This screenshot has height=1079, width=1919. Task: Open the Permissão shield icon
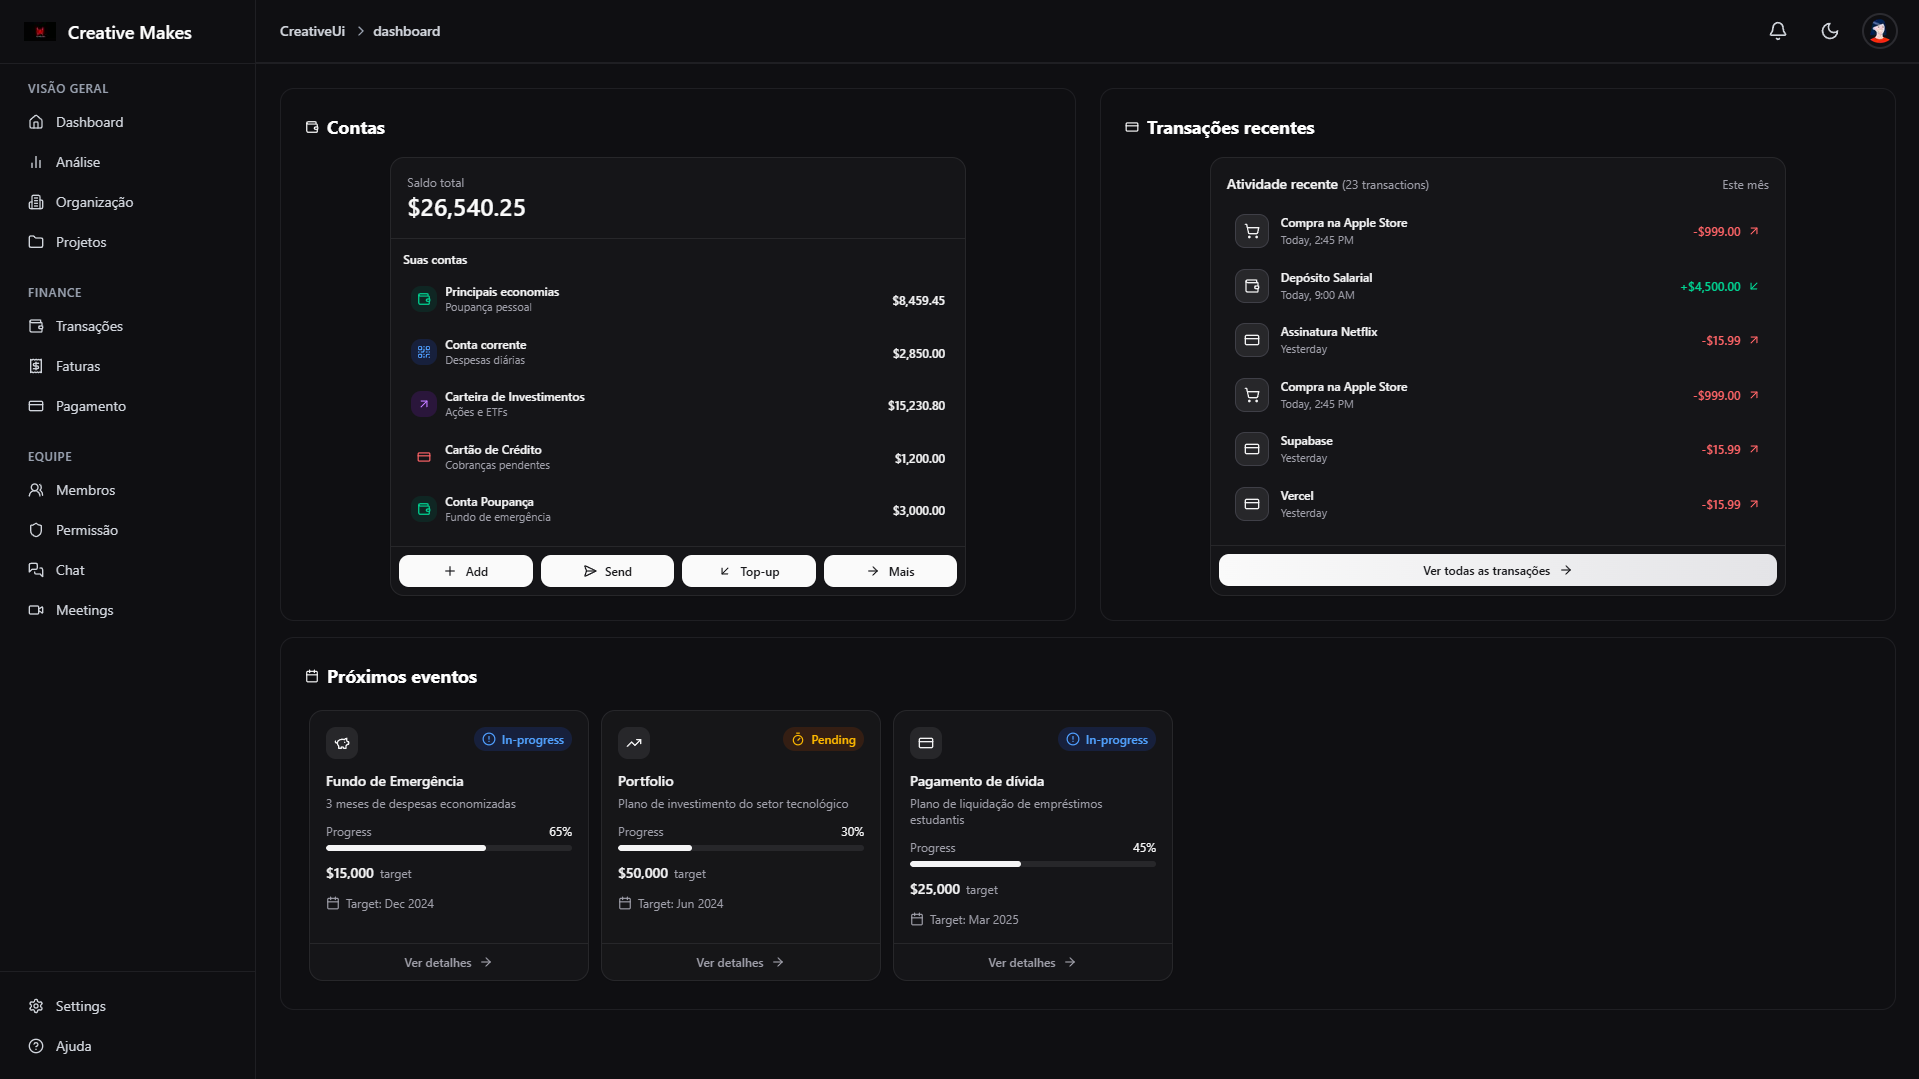pyautogui.click(x=36, y=530)
